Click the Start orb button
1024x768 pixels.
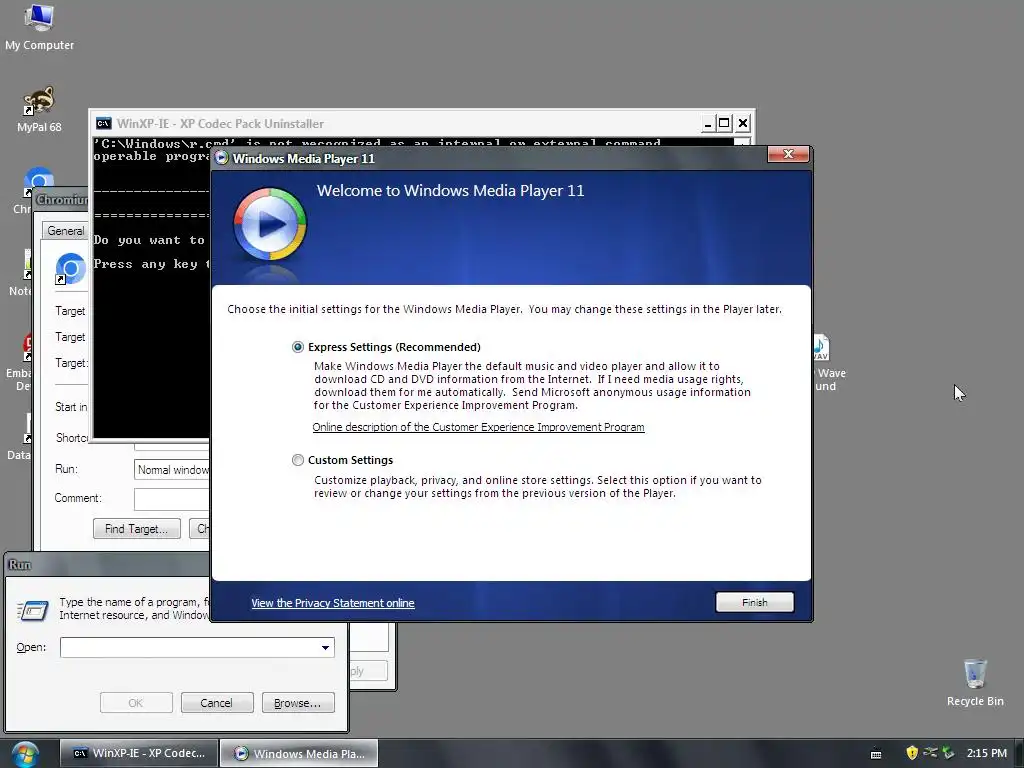(x=25, y=754)
